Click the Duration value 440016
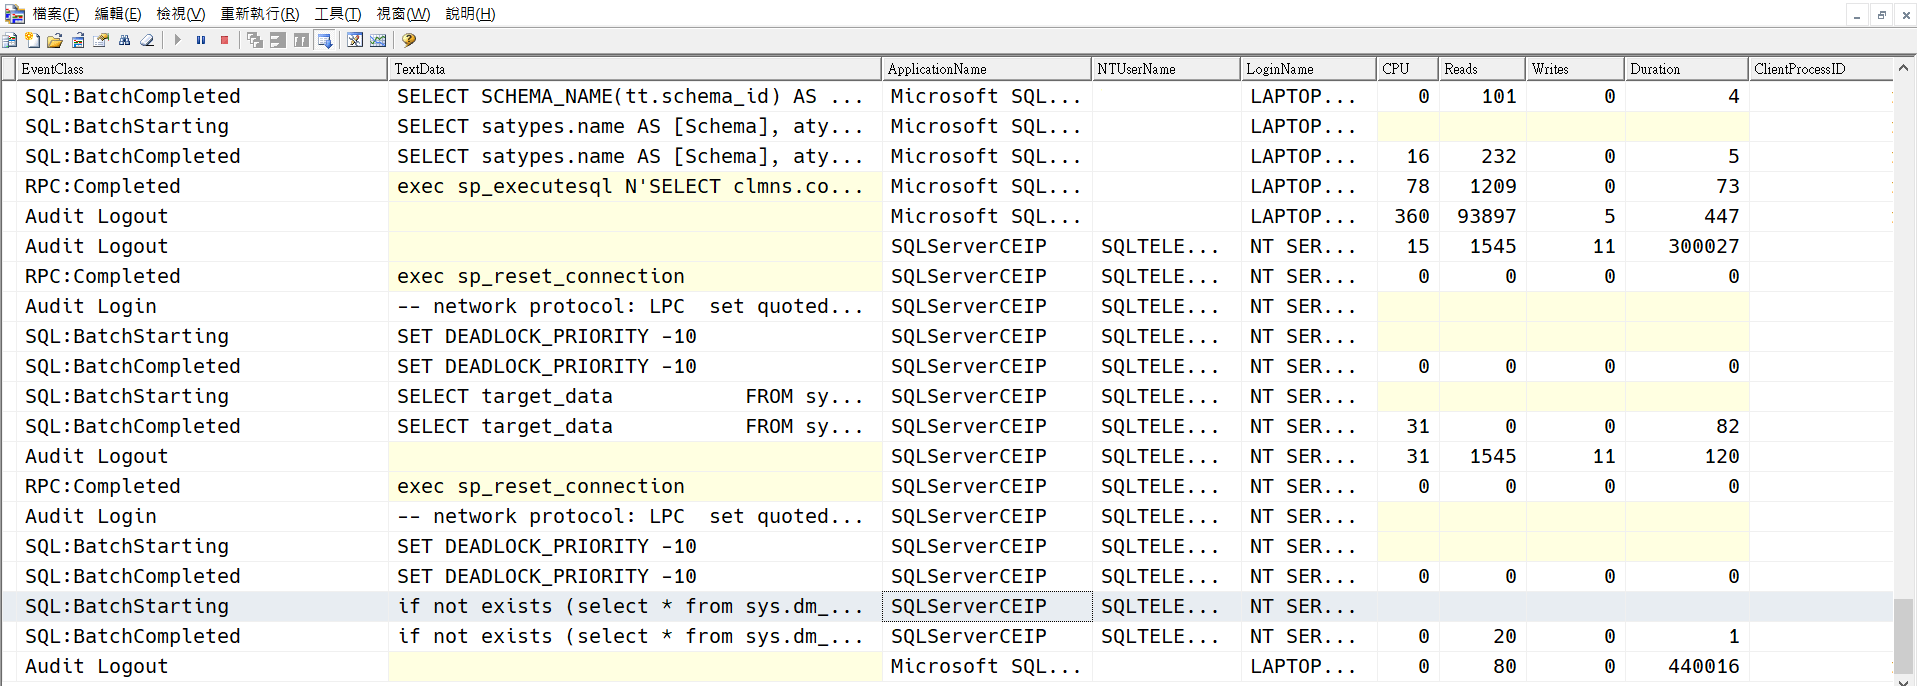Screen dimensions: 1917x686 (1703, 666)
